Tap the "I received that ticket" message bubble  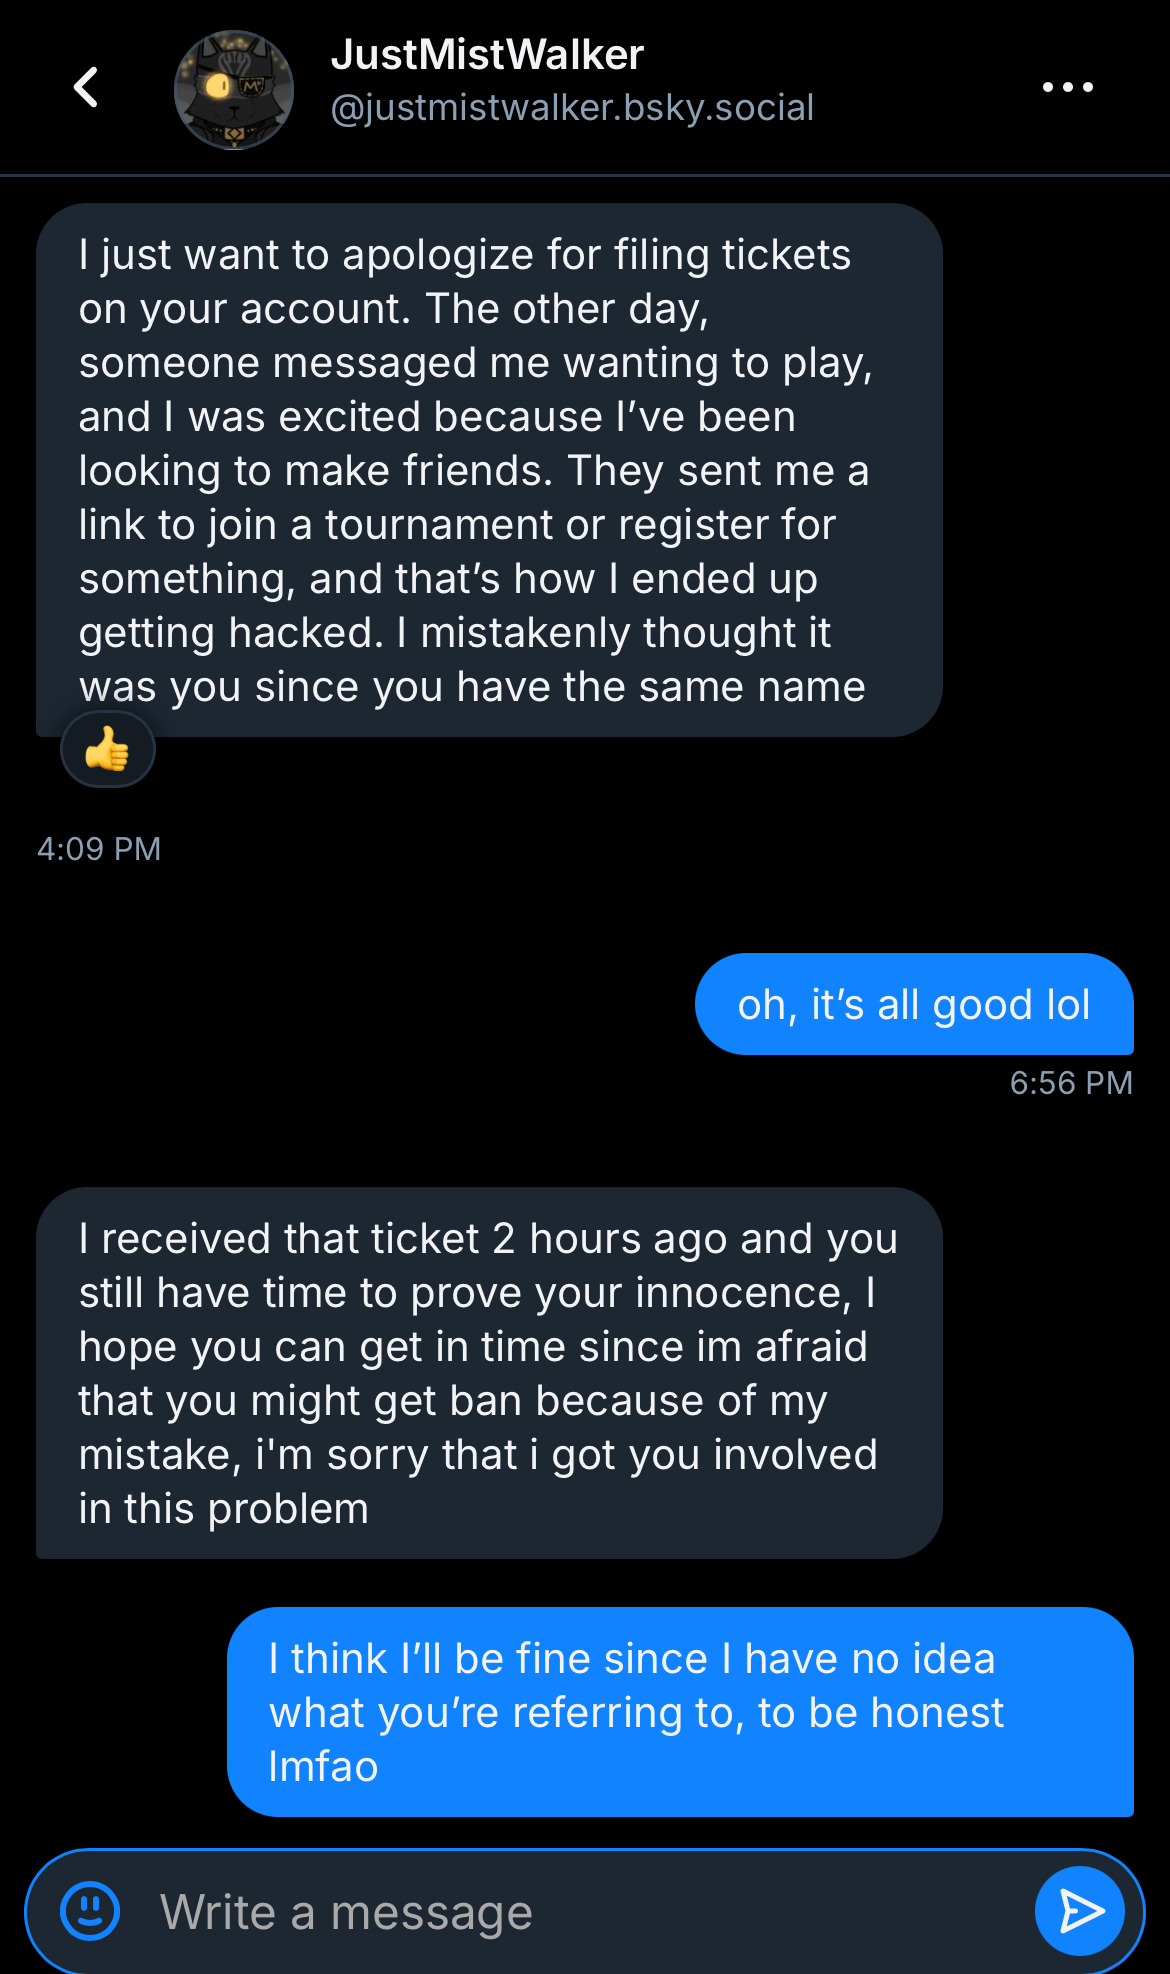click(489, 1373)
